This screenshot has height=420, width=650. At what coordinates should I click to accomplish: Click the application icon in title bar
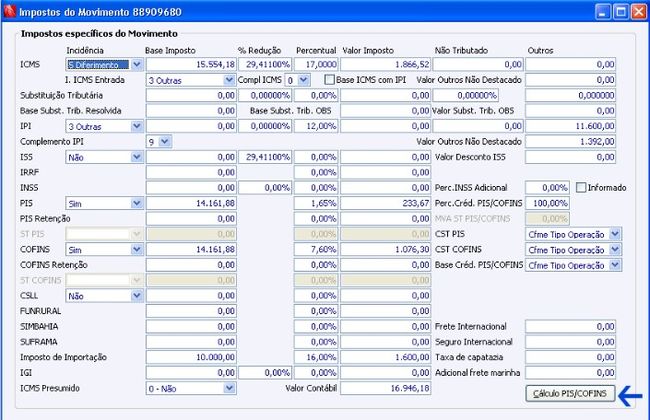tap(9, 12)
